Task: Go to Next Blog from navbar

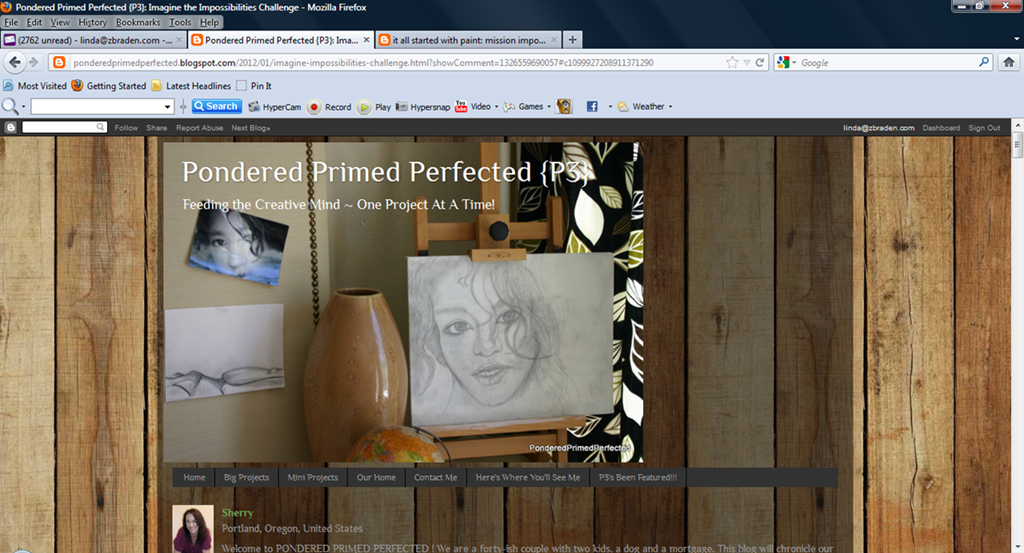Action: pyautogui.click(x=251, y=128)
